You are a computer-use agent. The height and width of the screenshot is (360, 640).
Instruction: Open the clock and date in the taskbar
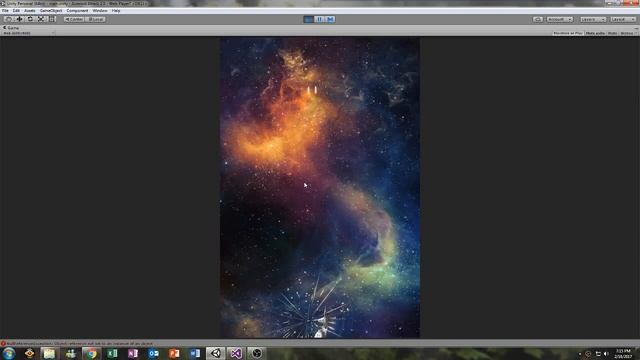tap(623, 353)
